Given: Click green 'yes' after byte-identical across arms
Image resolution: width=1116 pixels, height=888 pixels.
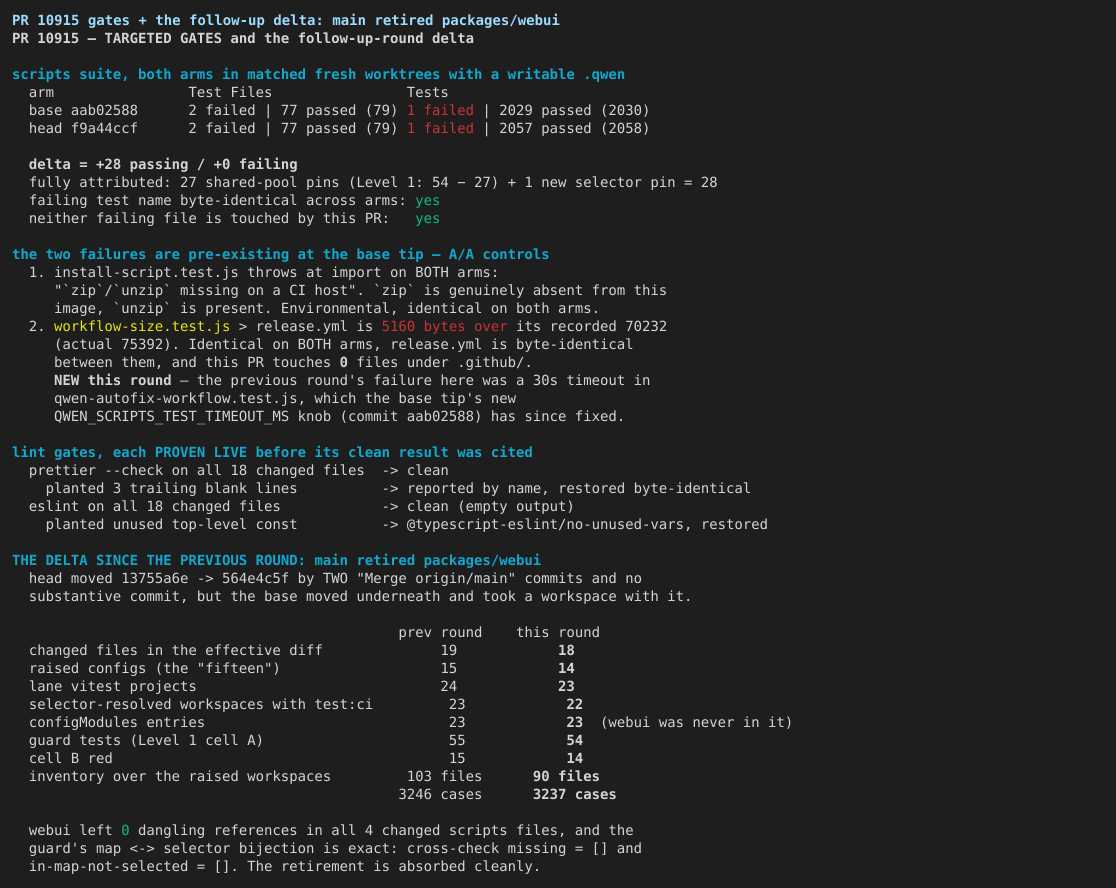Looking at the screenshot, I should [427, 201].
